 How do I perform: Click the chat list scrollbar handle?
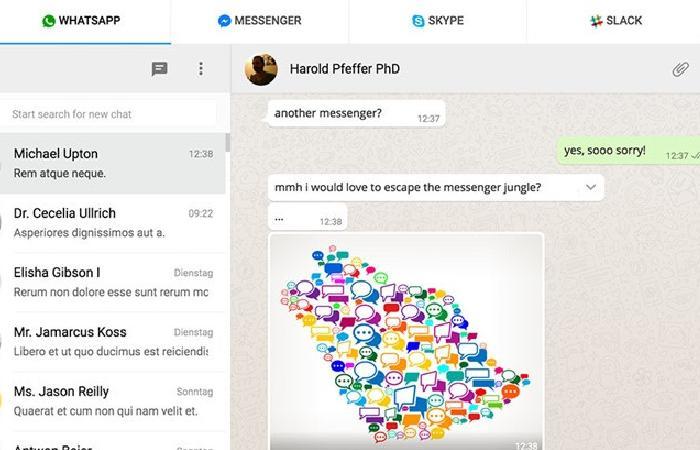(x=228, y=143)
